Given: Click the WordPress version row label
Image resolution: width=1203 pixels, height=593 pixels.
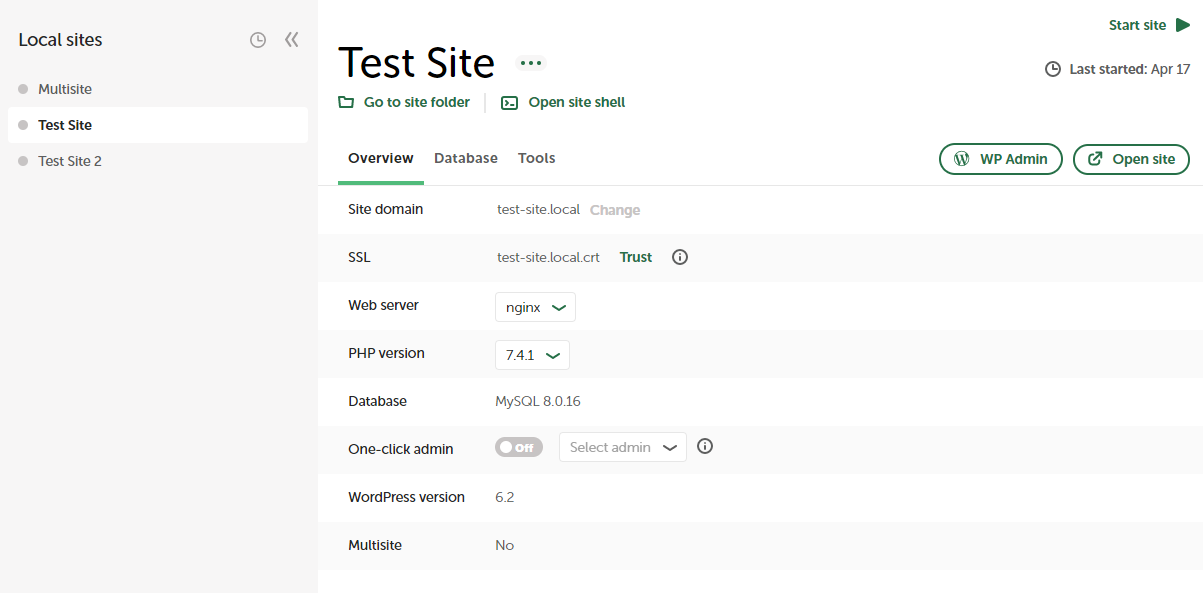Looking at the screenshot, I should tap(407, 497).
